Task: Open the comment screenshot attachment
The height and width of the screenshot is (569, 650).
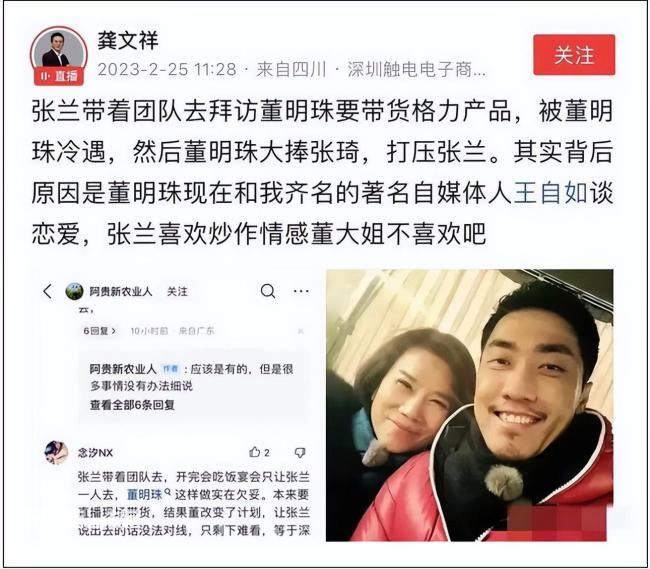Action: click(178, 405)
